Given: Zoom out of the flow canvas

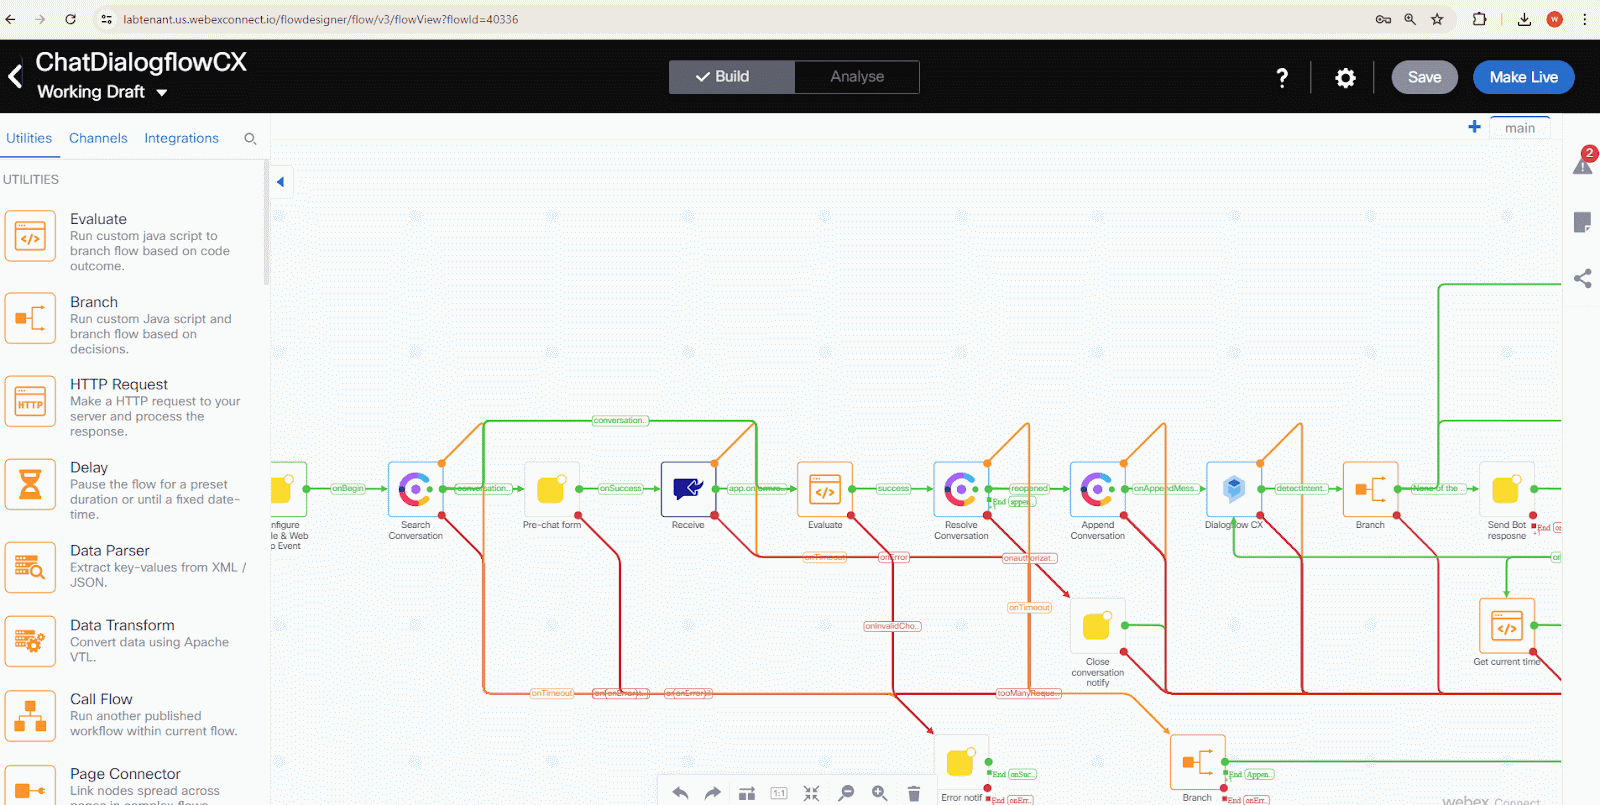Looking at the screenshot, I should click(x=846, y=793).
